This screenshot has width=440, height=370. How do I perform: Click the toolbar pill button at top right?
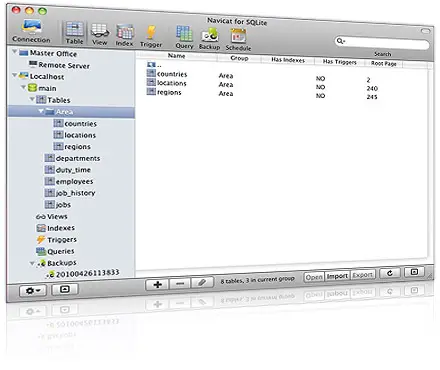pos(425,31)
